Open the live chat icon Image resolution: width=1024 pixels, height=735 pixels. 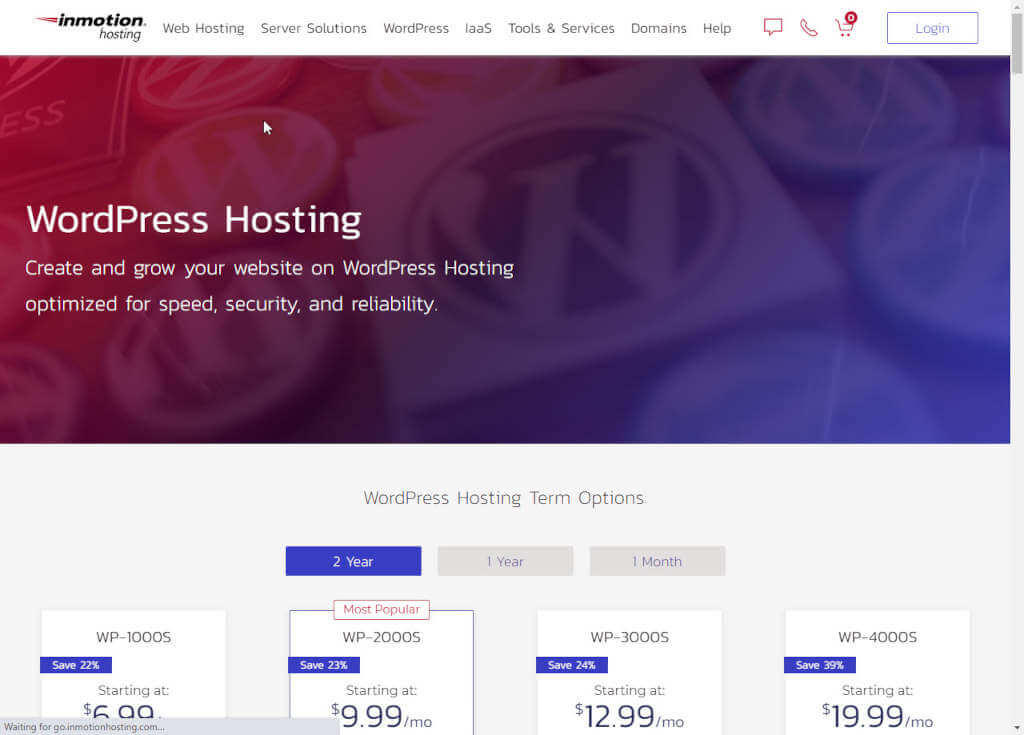click(x=773, y=27)
